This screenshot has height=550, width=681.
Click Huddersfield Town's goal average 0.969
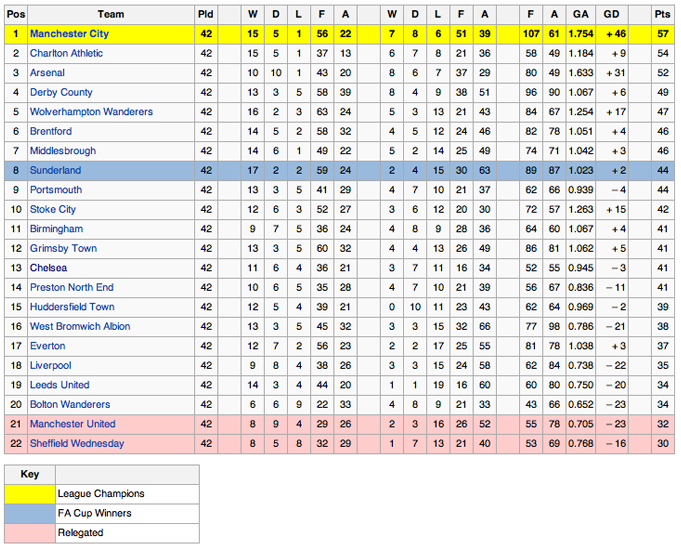(581, 307)
